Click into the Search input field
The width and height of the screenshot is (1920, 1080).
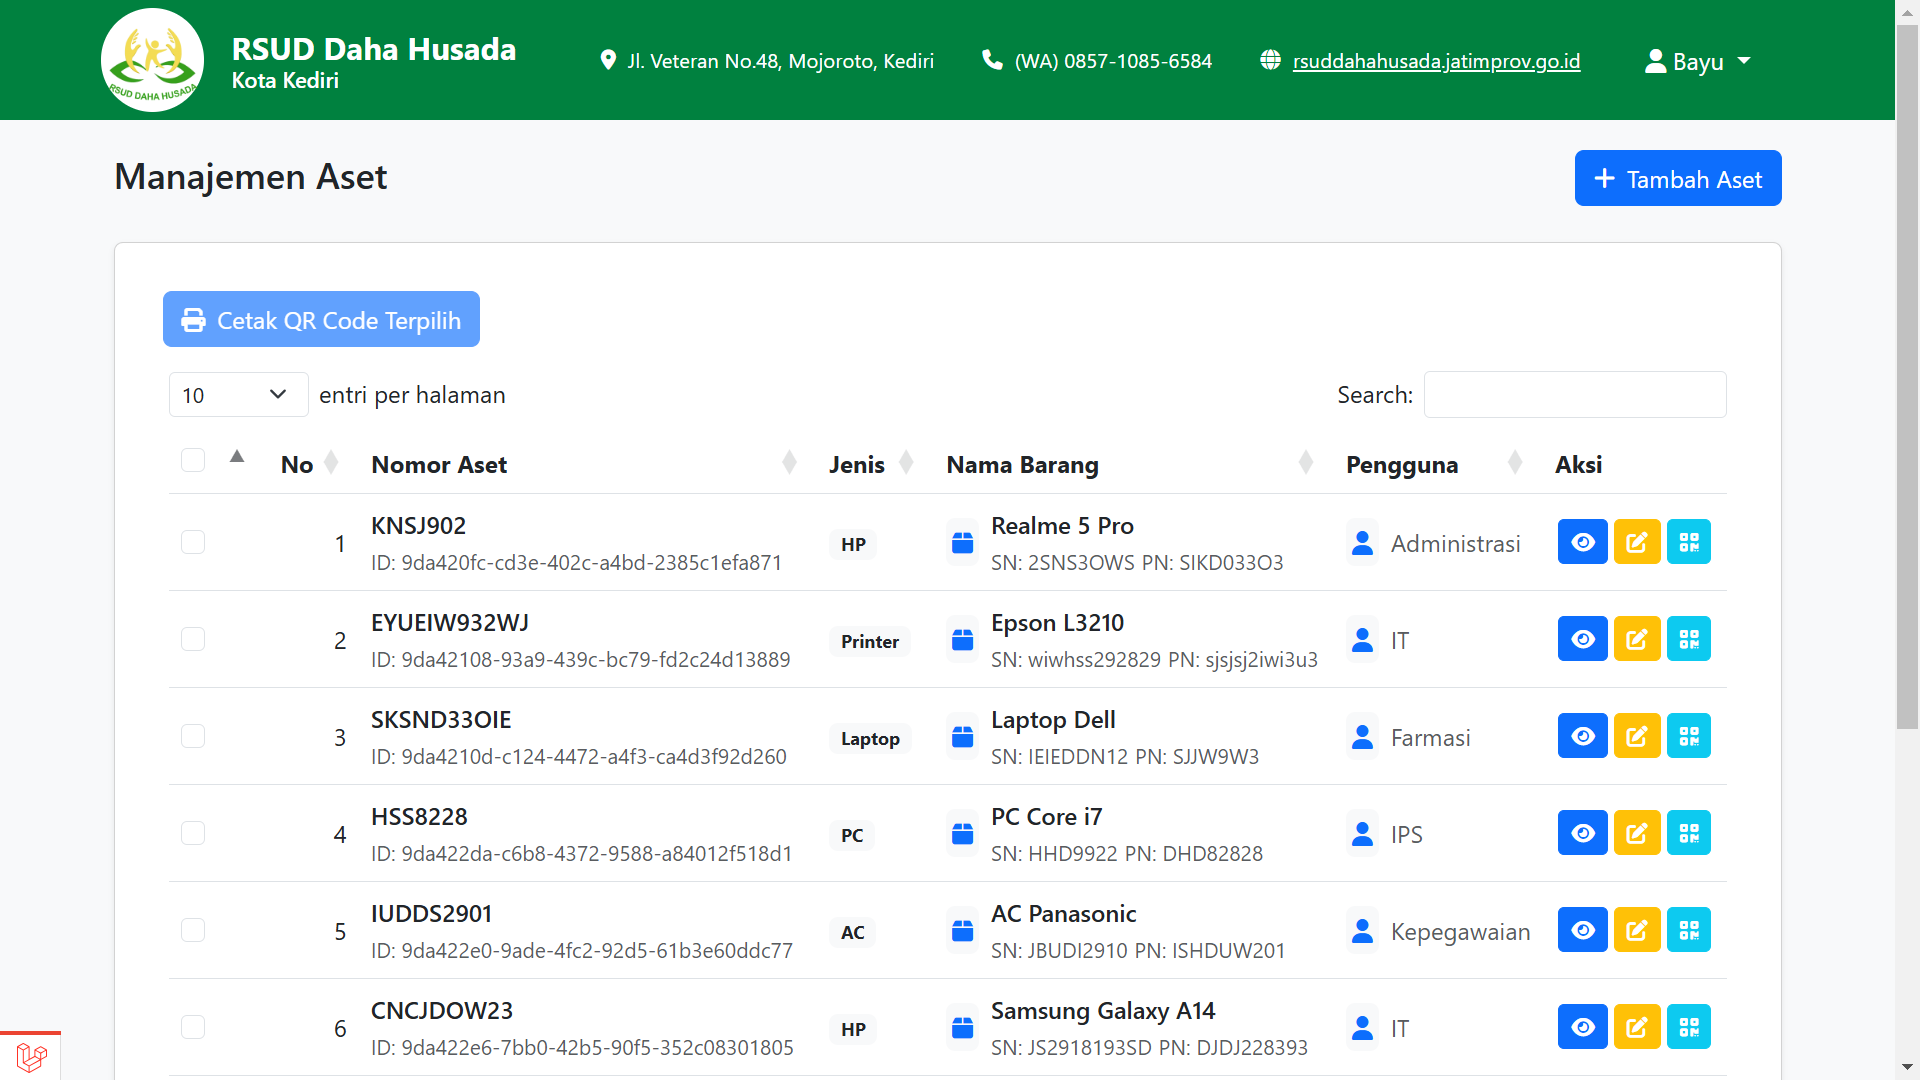pos(1574,395)
